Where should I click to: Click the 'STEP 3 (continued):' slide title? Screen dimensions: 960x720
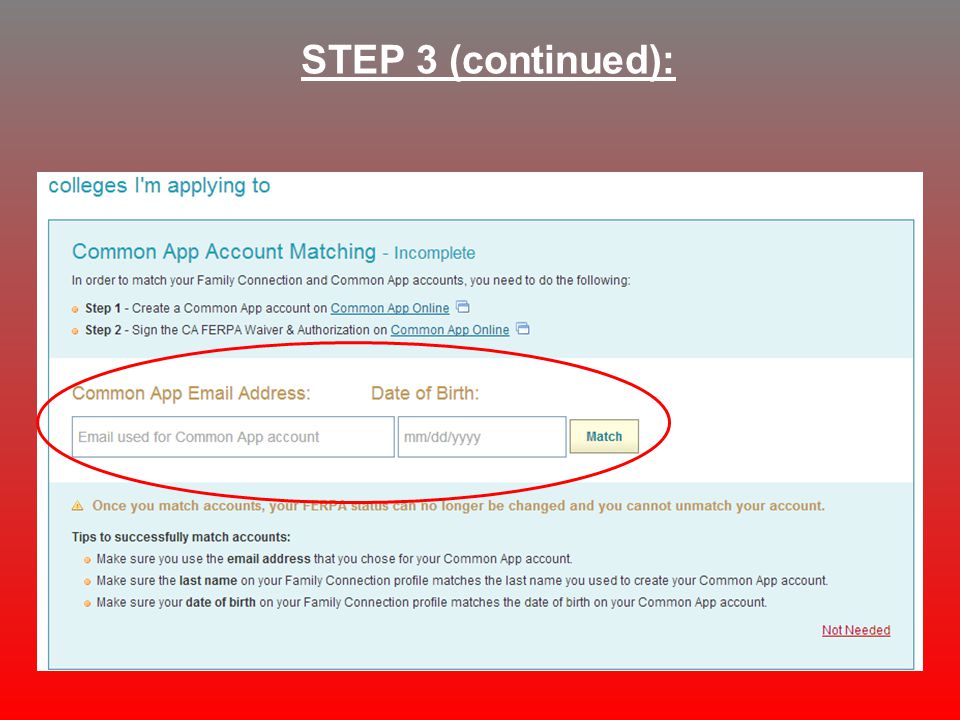coord(488,60)
